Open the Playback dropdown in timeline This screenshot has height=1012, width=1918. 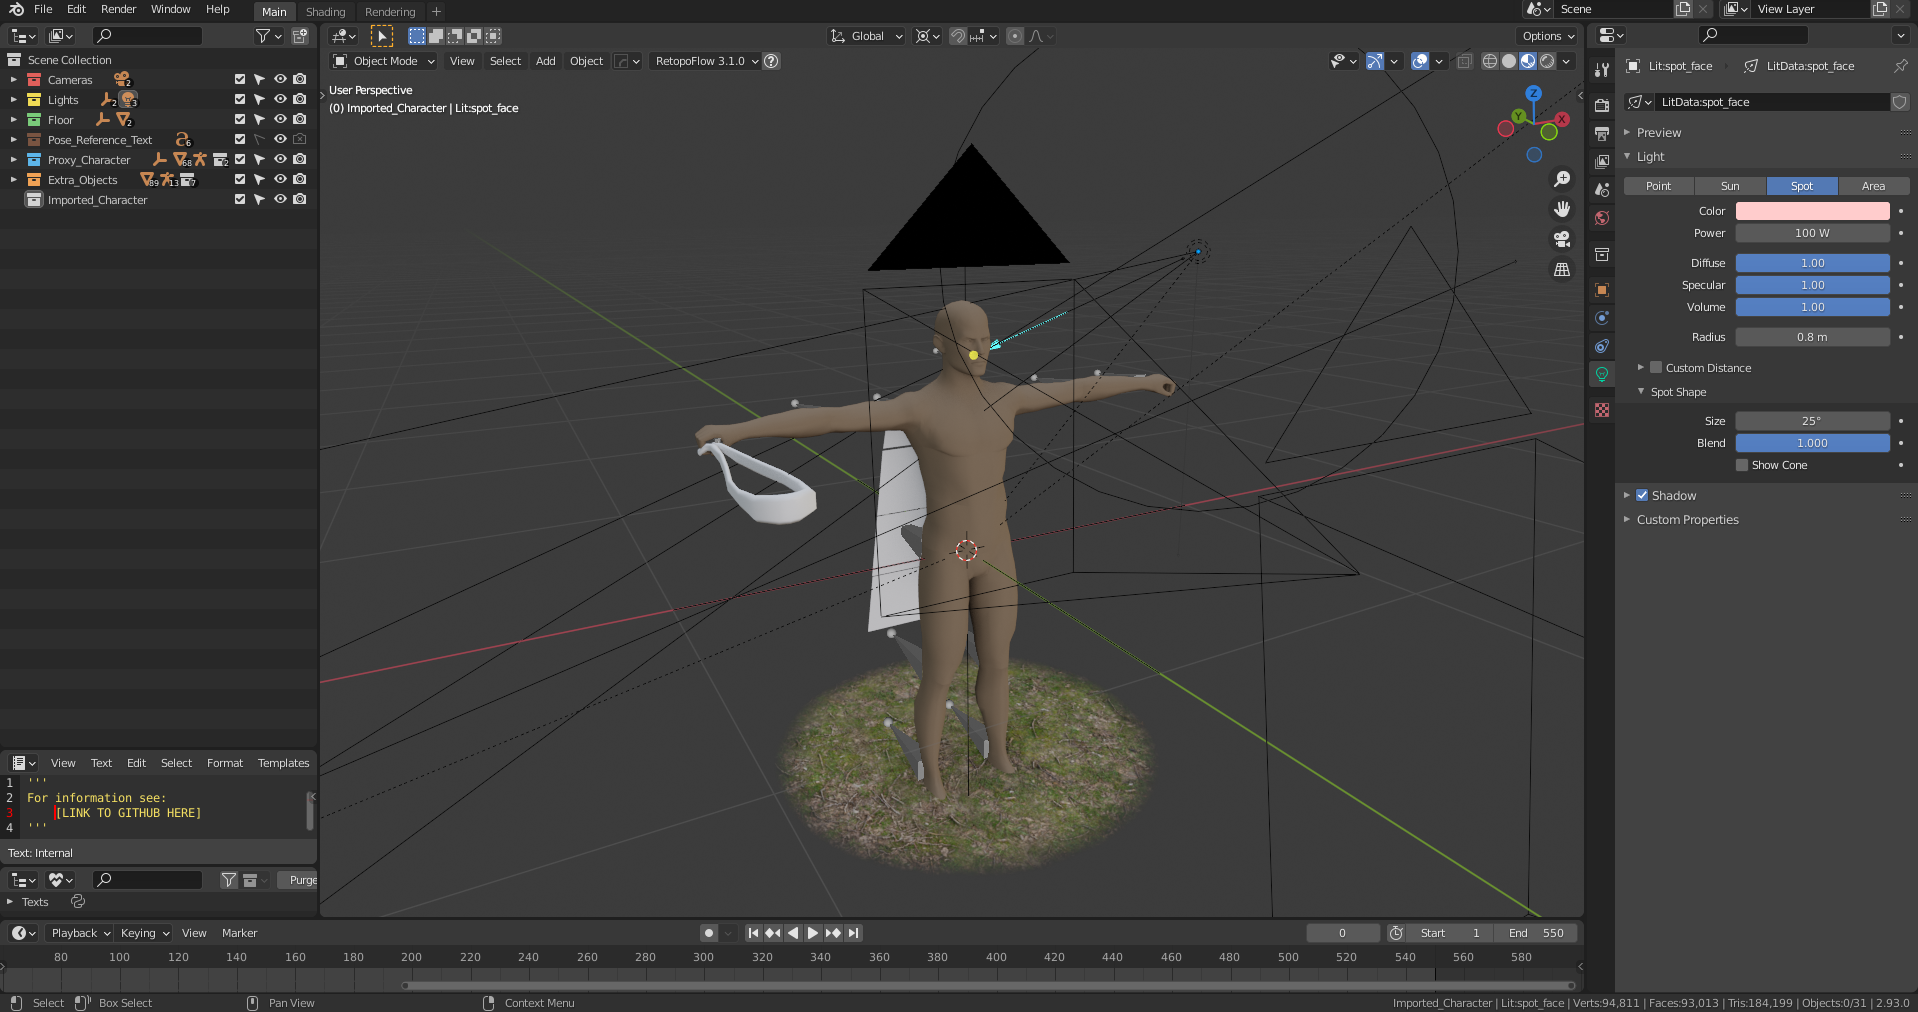point(80,933)
